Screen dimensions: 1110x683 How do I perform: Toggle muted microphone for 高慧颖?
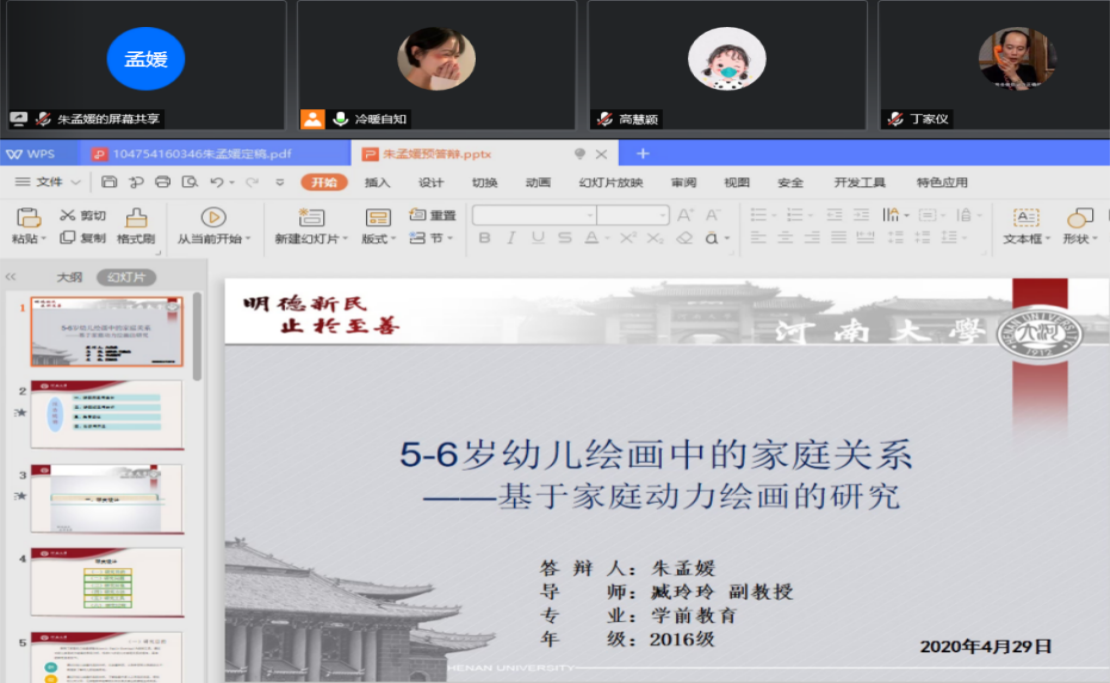(x=605, y=119)
